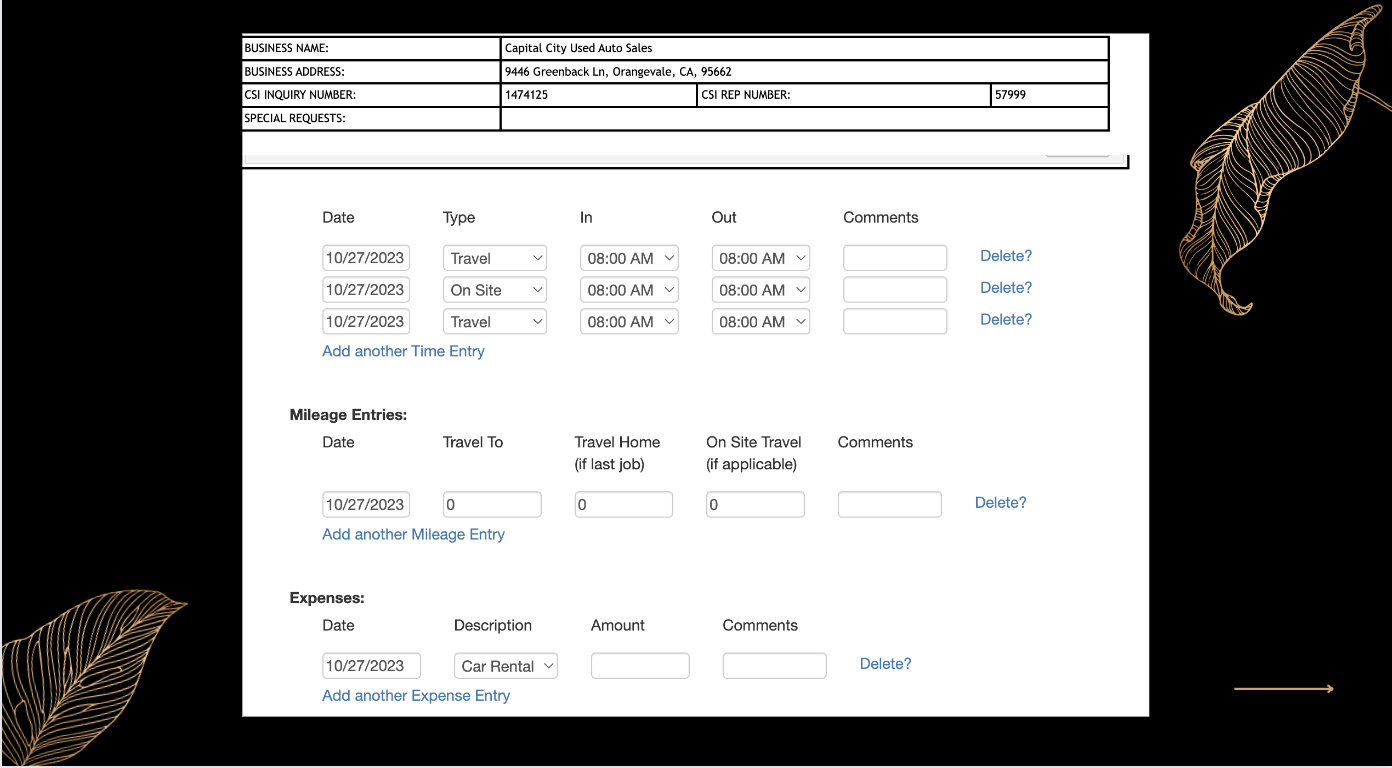Open the Type dropdown in the first Travel time entry
The image size is (1392, 768).
(495, 258)
